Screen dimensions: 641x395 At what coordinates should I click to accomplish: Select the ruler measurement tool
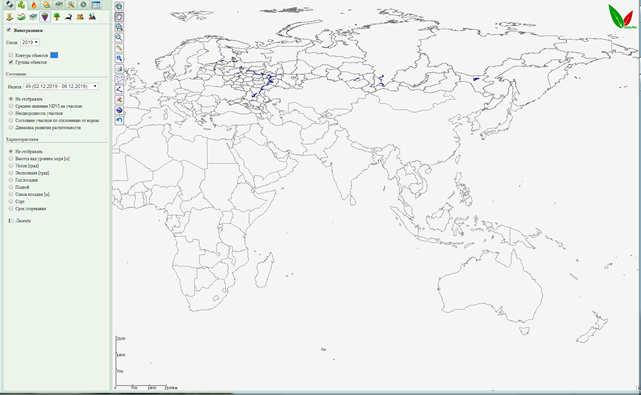pyautogui.click(x=119, y=48)
